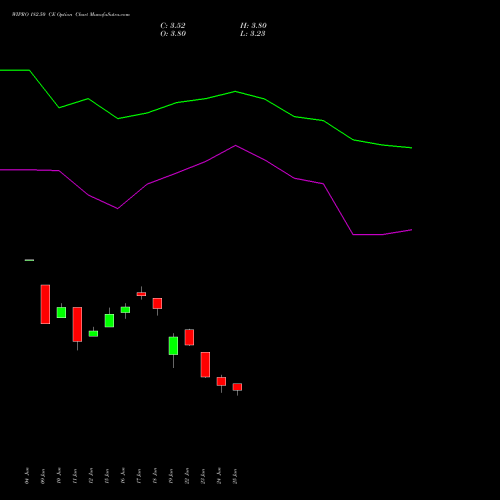Screen dimensions: 500x500
Task: Select the low value L: 3.23
Action: (253, 34)
